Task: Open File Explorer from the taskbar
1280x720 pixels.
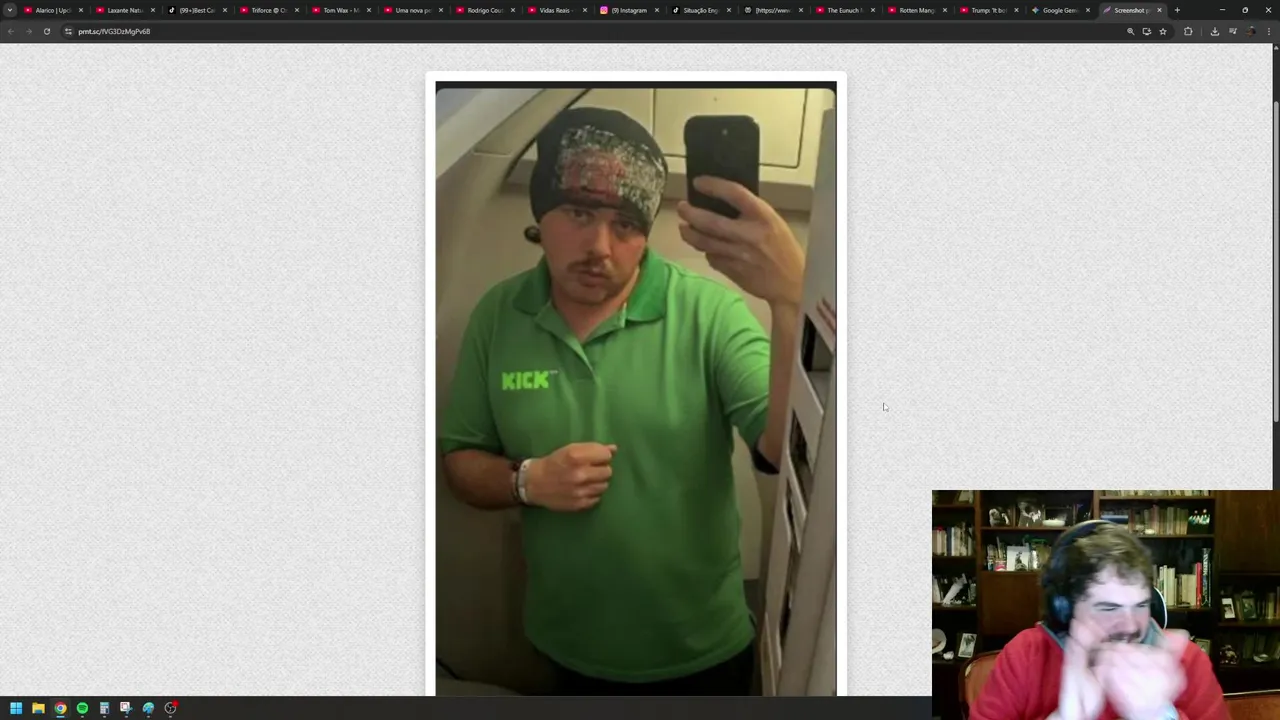Action: tap(38, 708)
